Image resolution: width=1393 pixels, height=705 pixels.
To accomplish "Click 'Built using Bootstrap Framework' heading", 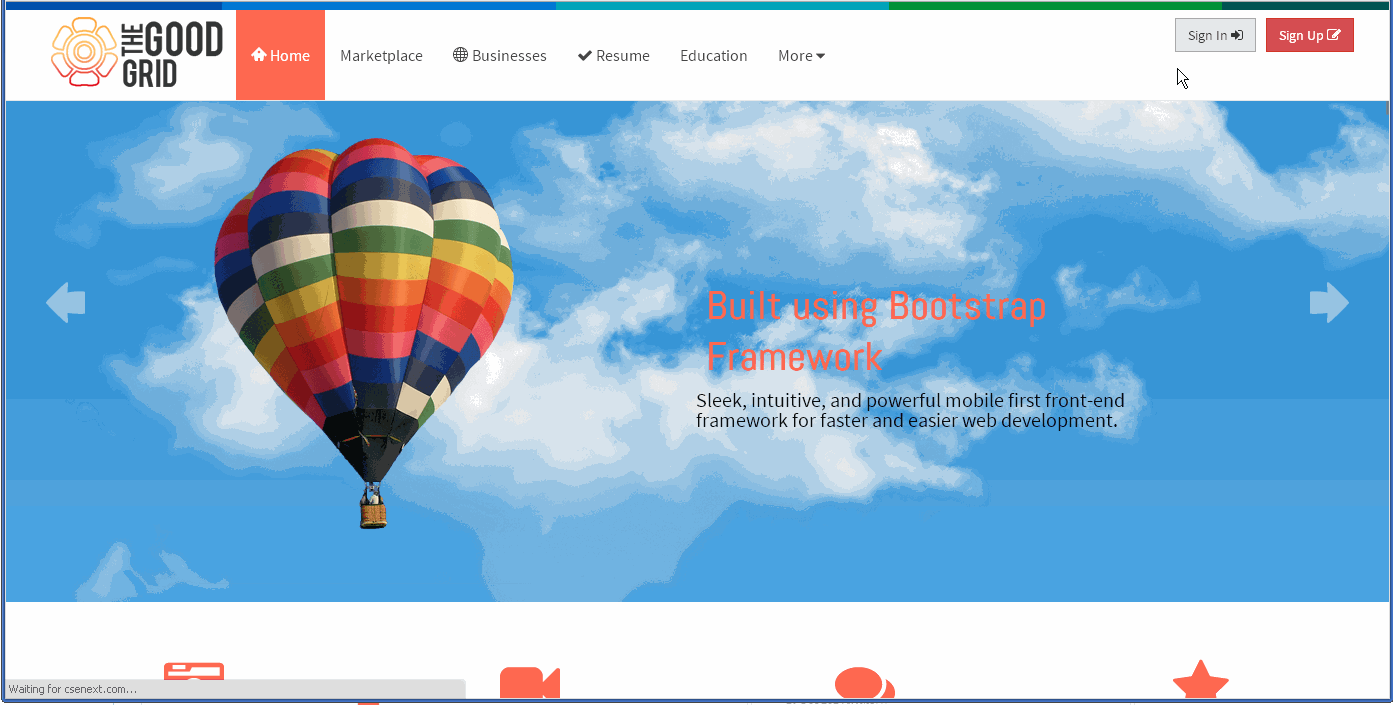I will point(876,331).
